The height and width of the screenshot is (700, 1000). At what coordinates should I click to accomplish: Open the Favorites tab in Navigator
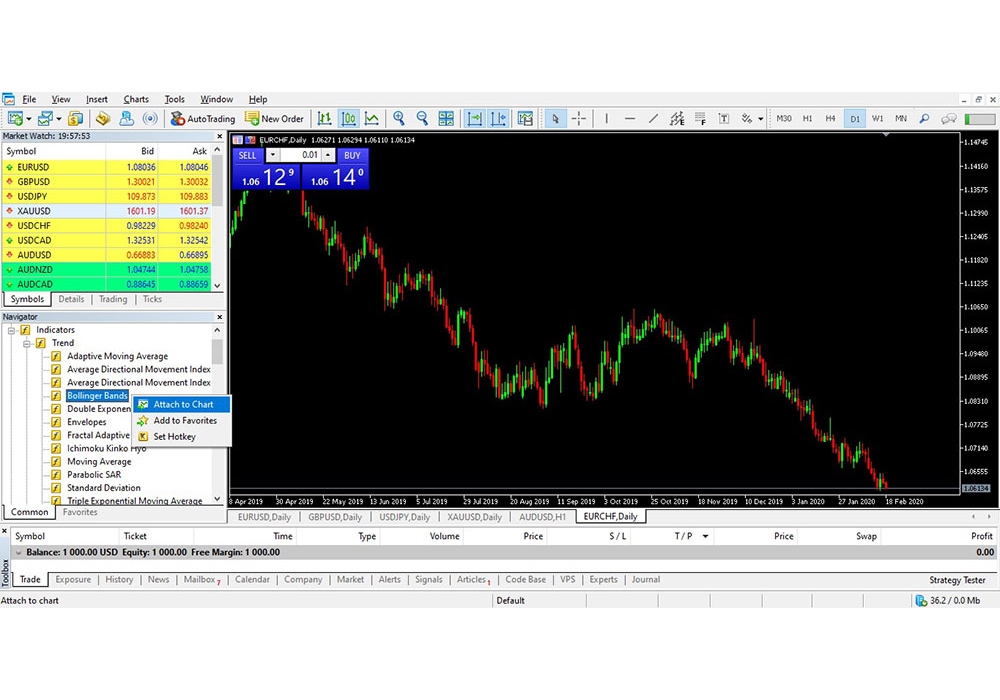tap(80, 512)
